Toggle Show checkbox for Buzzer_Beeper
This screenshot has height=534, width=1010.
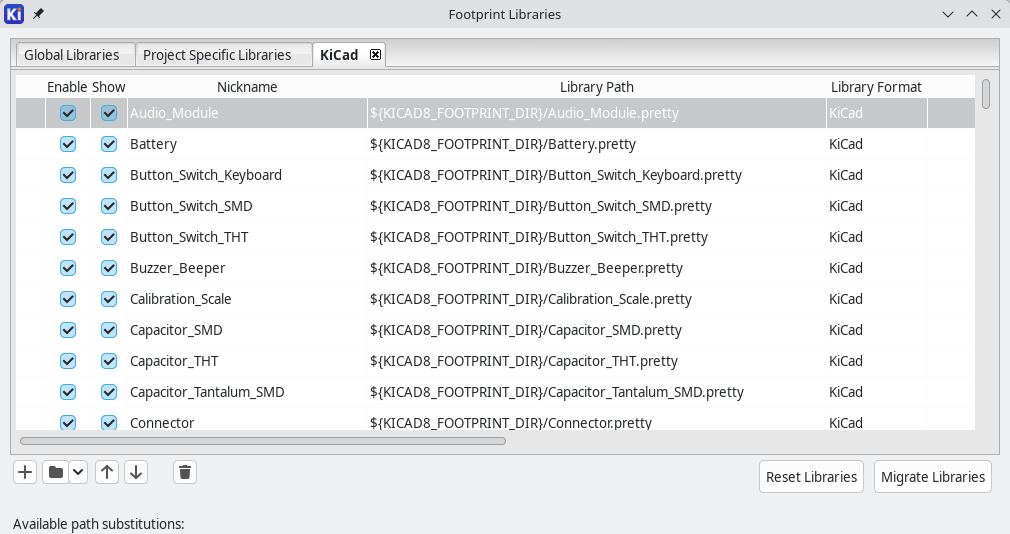click(109, 267)
